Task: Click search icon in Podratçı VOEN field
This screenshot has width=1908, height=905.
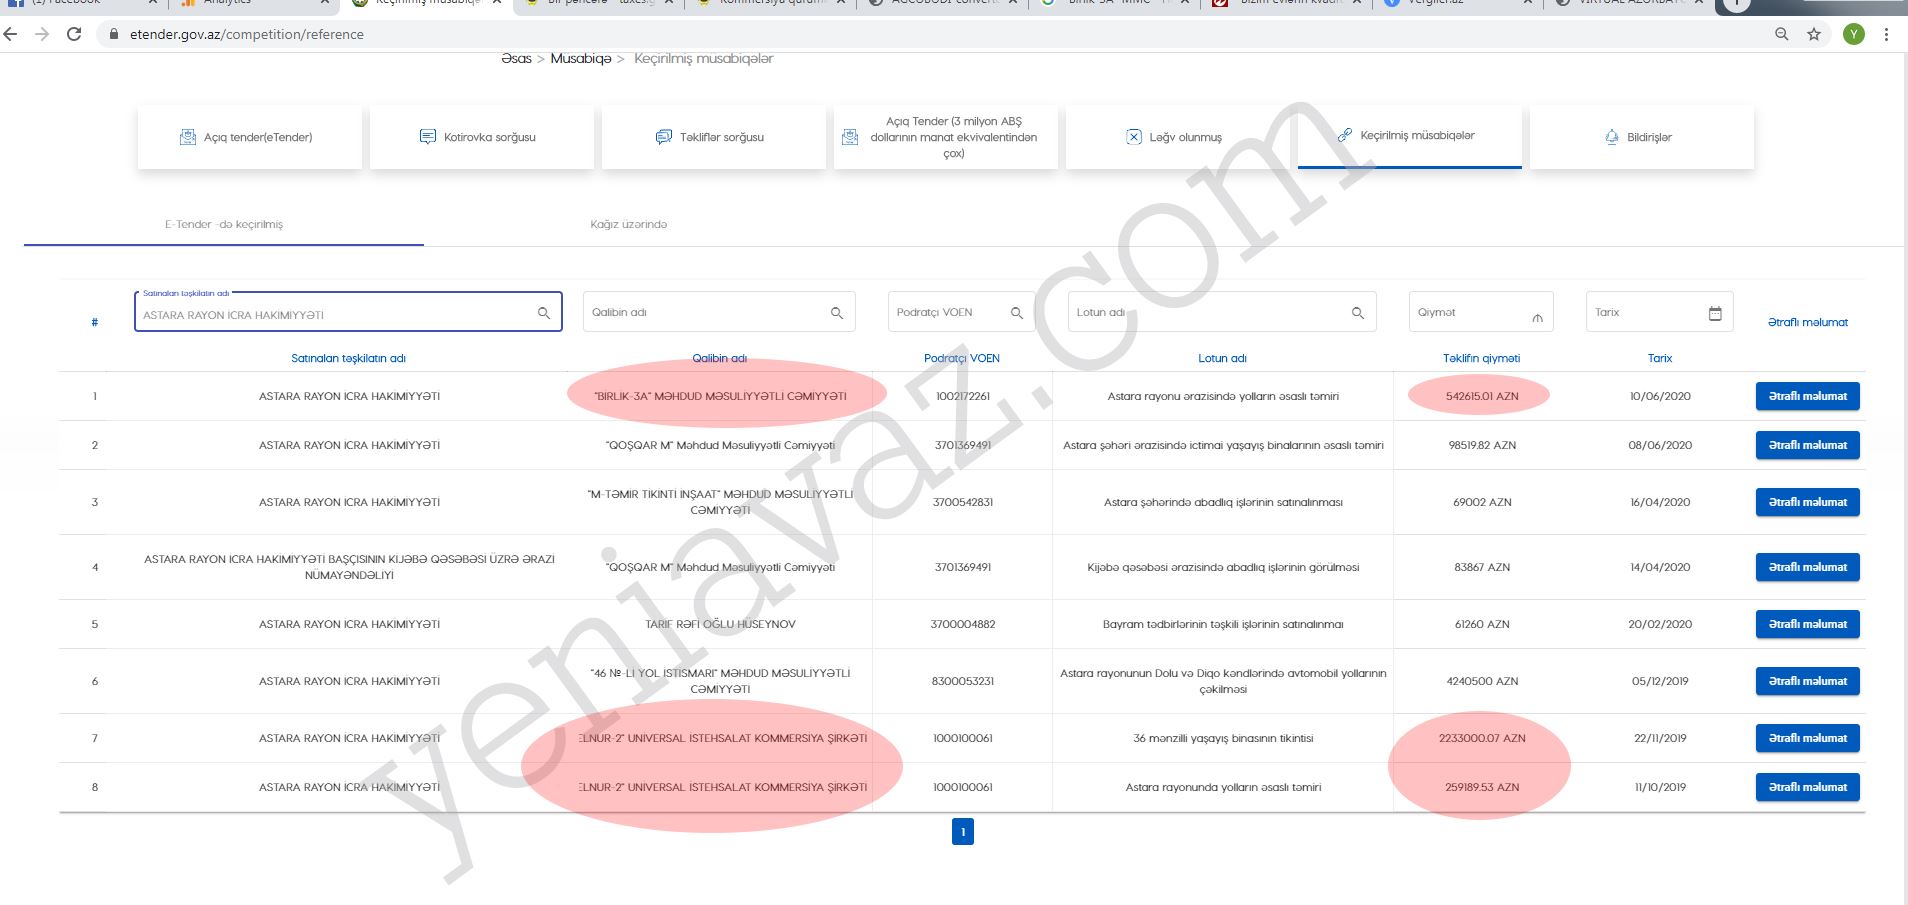Action: tap(1017, 313)
